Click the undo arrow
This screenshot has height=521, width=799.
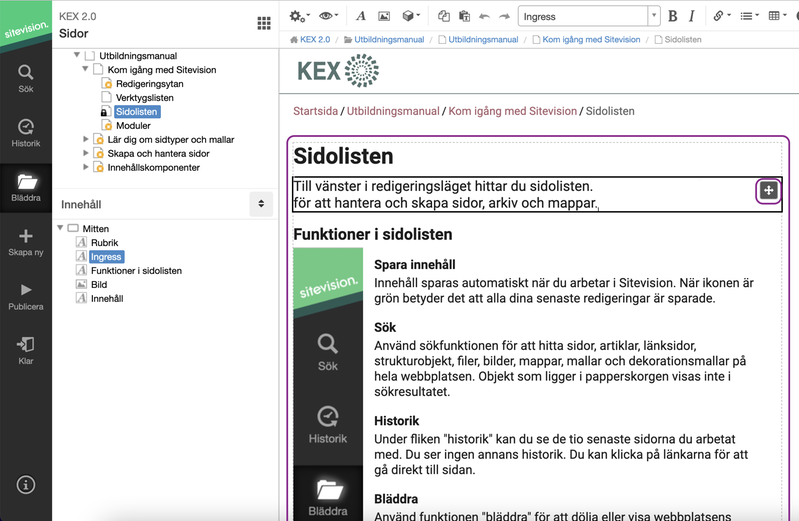484,17
